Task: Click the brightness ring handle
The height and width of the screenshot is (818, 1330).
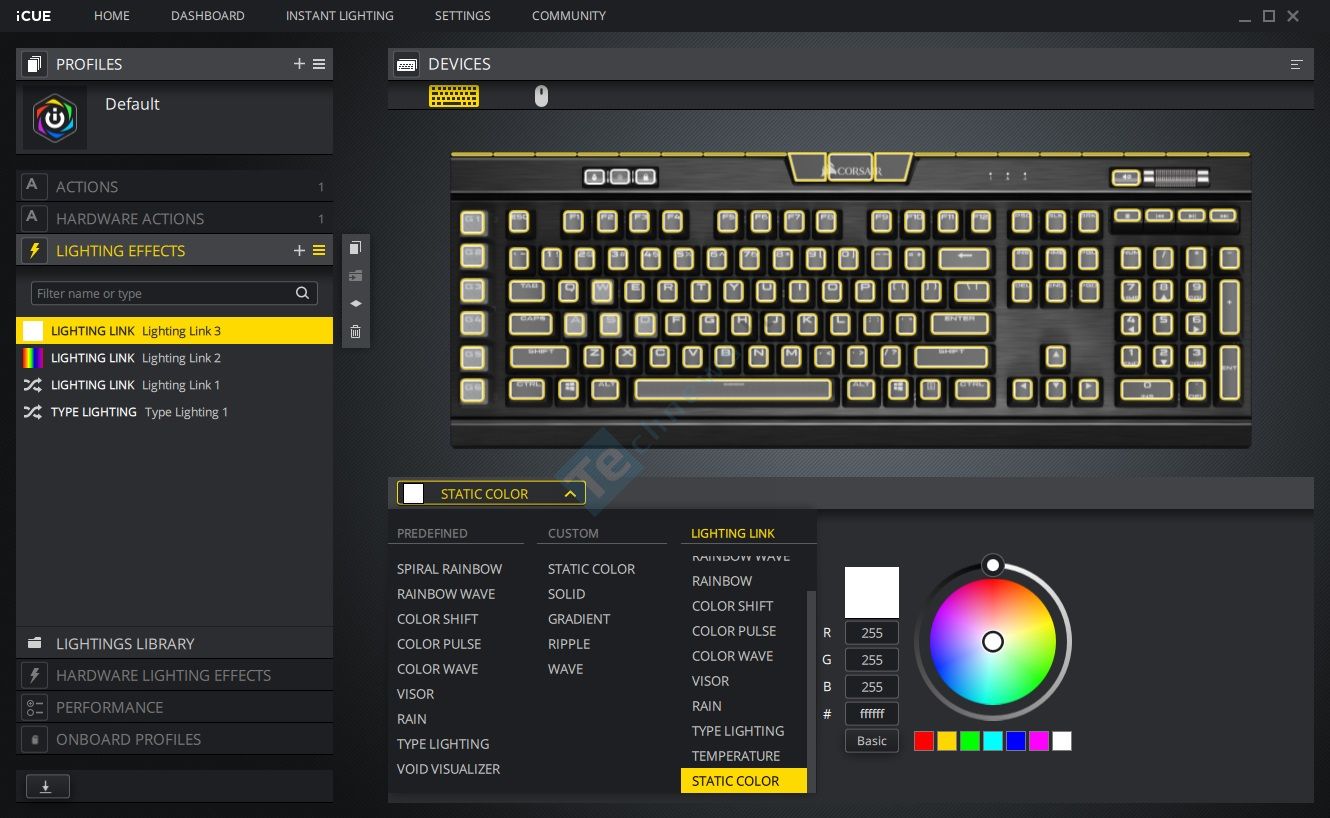Action: tap(992, 565)
